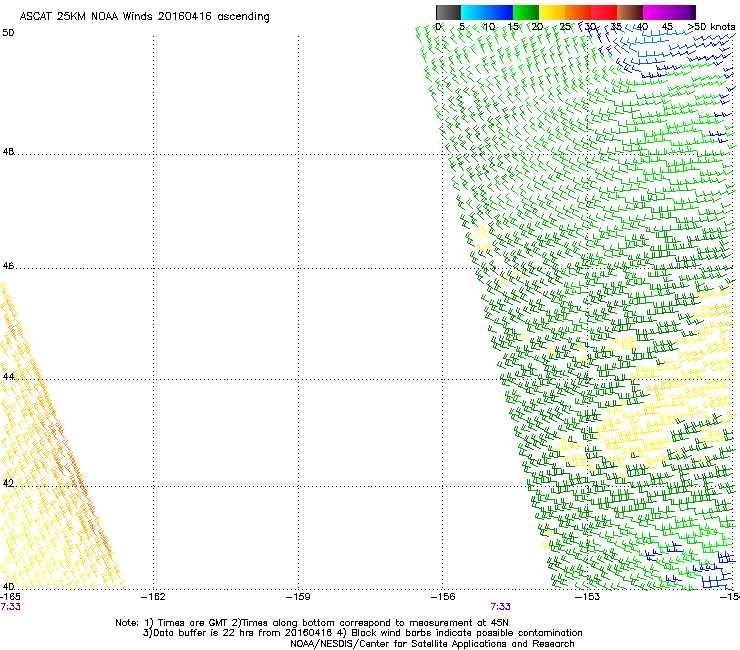Image resolution: width=740 pixels, height=650 pixels.
Task: Click the '5' knots legend label
Action: coord(462,27)
